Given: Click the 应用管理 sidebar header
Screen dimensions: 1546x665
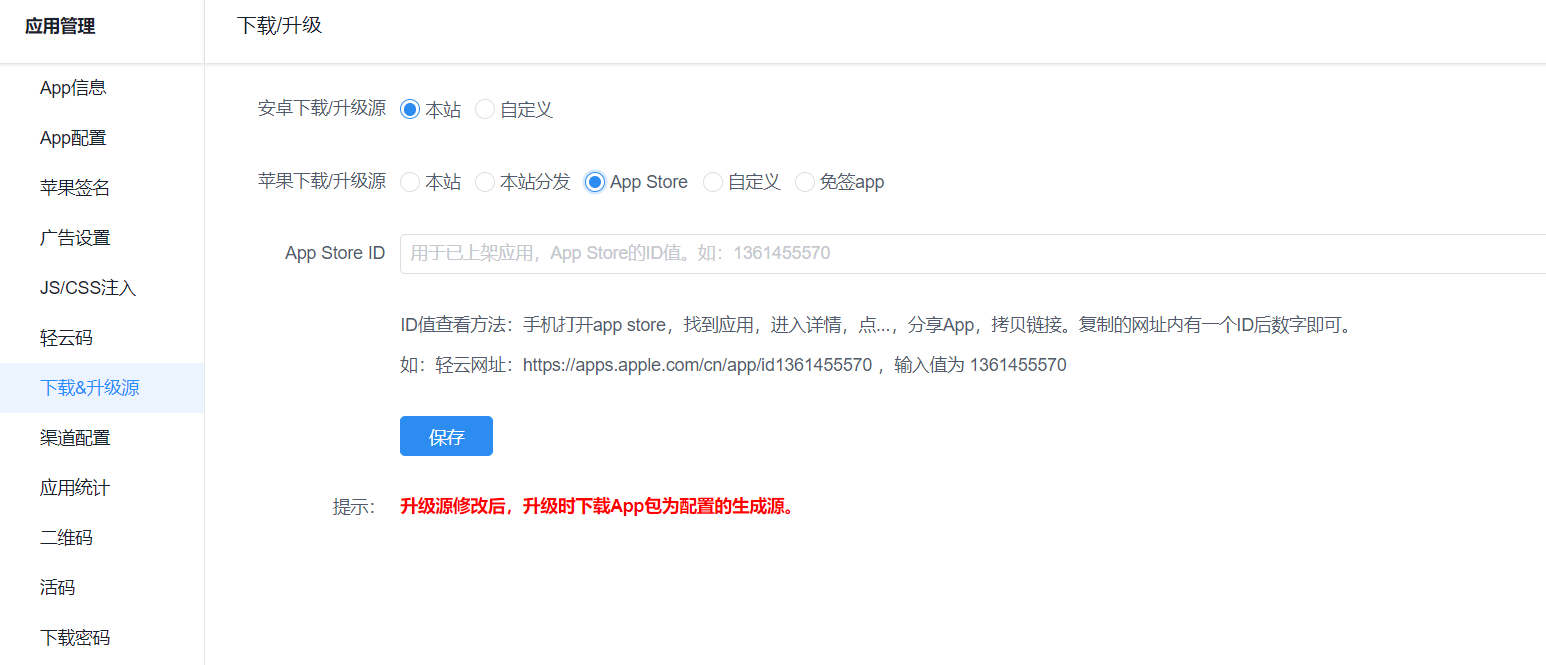Looking at the screenshot, I should 60,27.
